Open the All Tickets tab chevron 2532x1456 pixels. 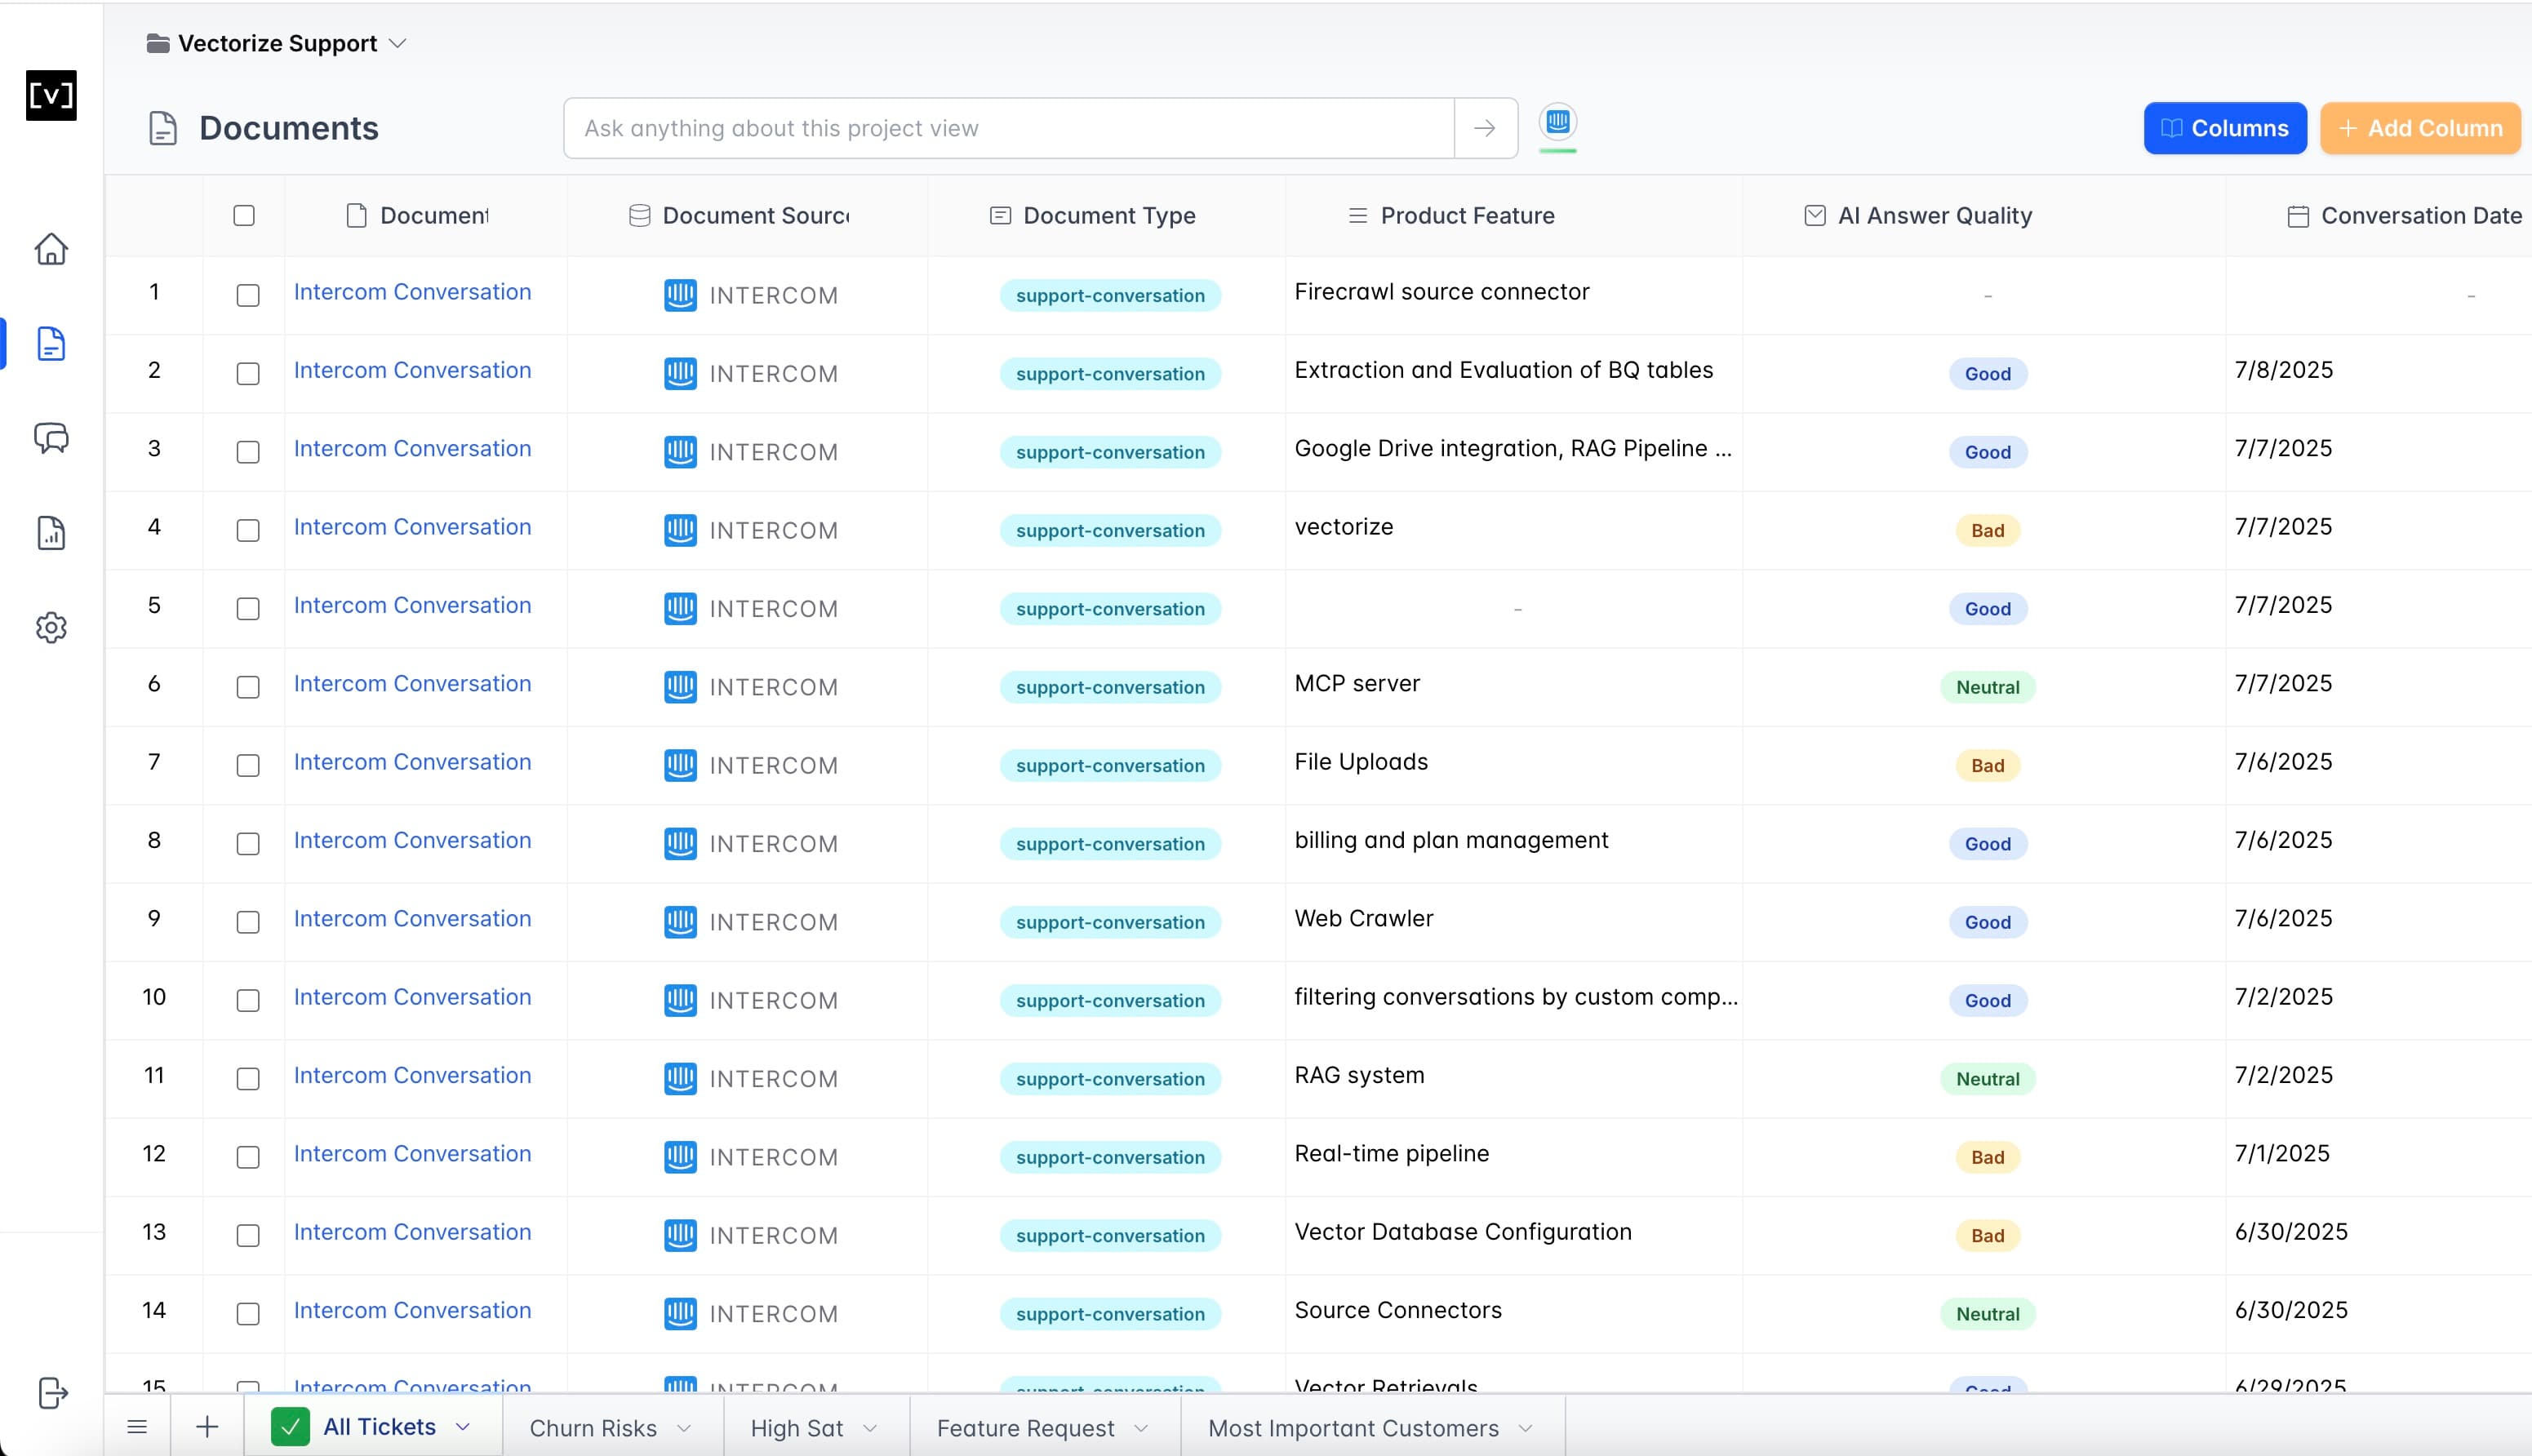(x=463, y=1427)
